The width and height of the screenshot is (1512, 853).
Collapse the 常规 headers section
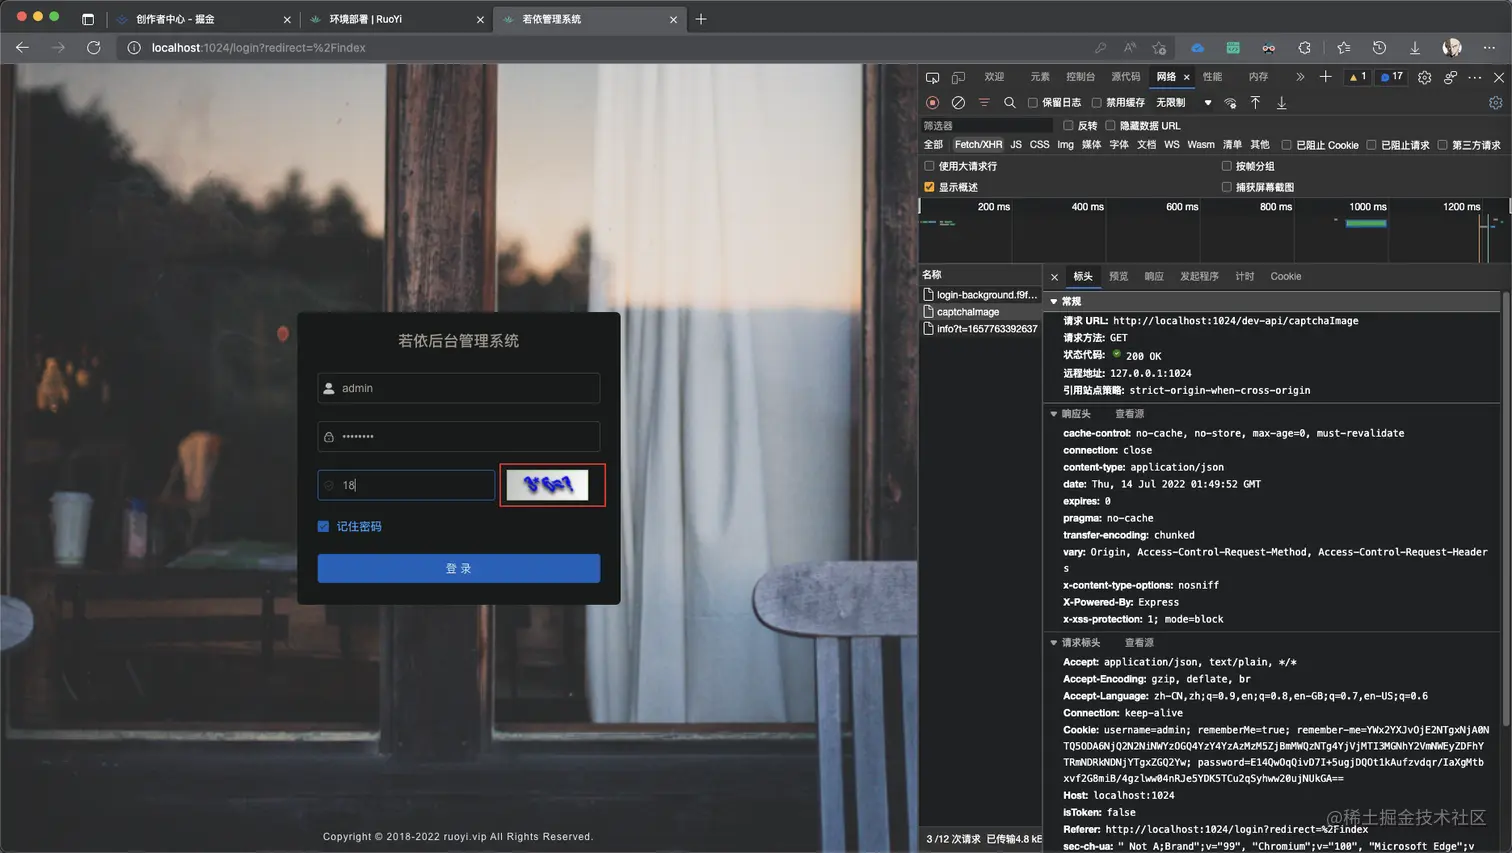point(1054,301)
